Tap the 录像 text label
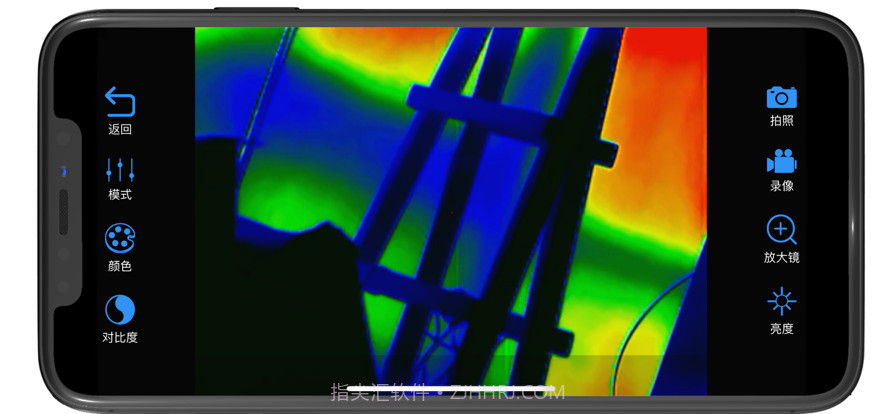Screen dimensions: 896x414 [781, 186]
